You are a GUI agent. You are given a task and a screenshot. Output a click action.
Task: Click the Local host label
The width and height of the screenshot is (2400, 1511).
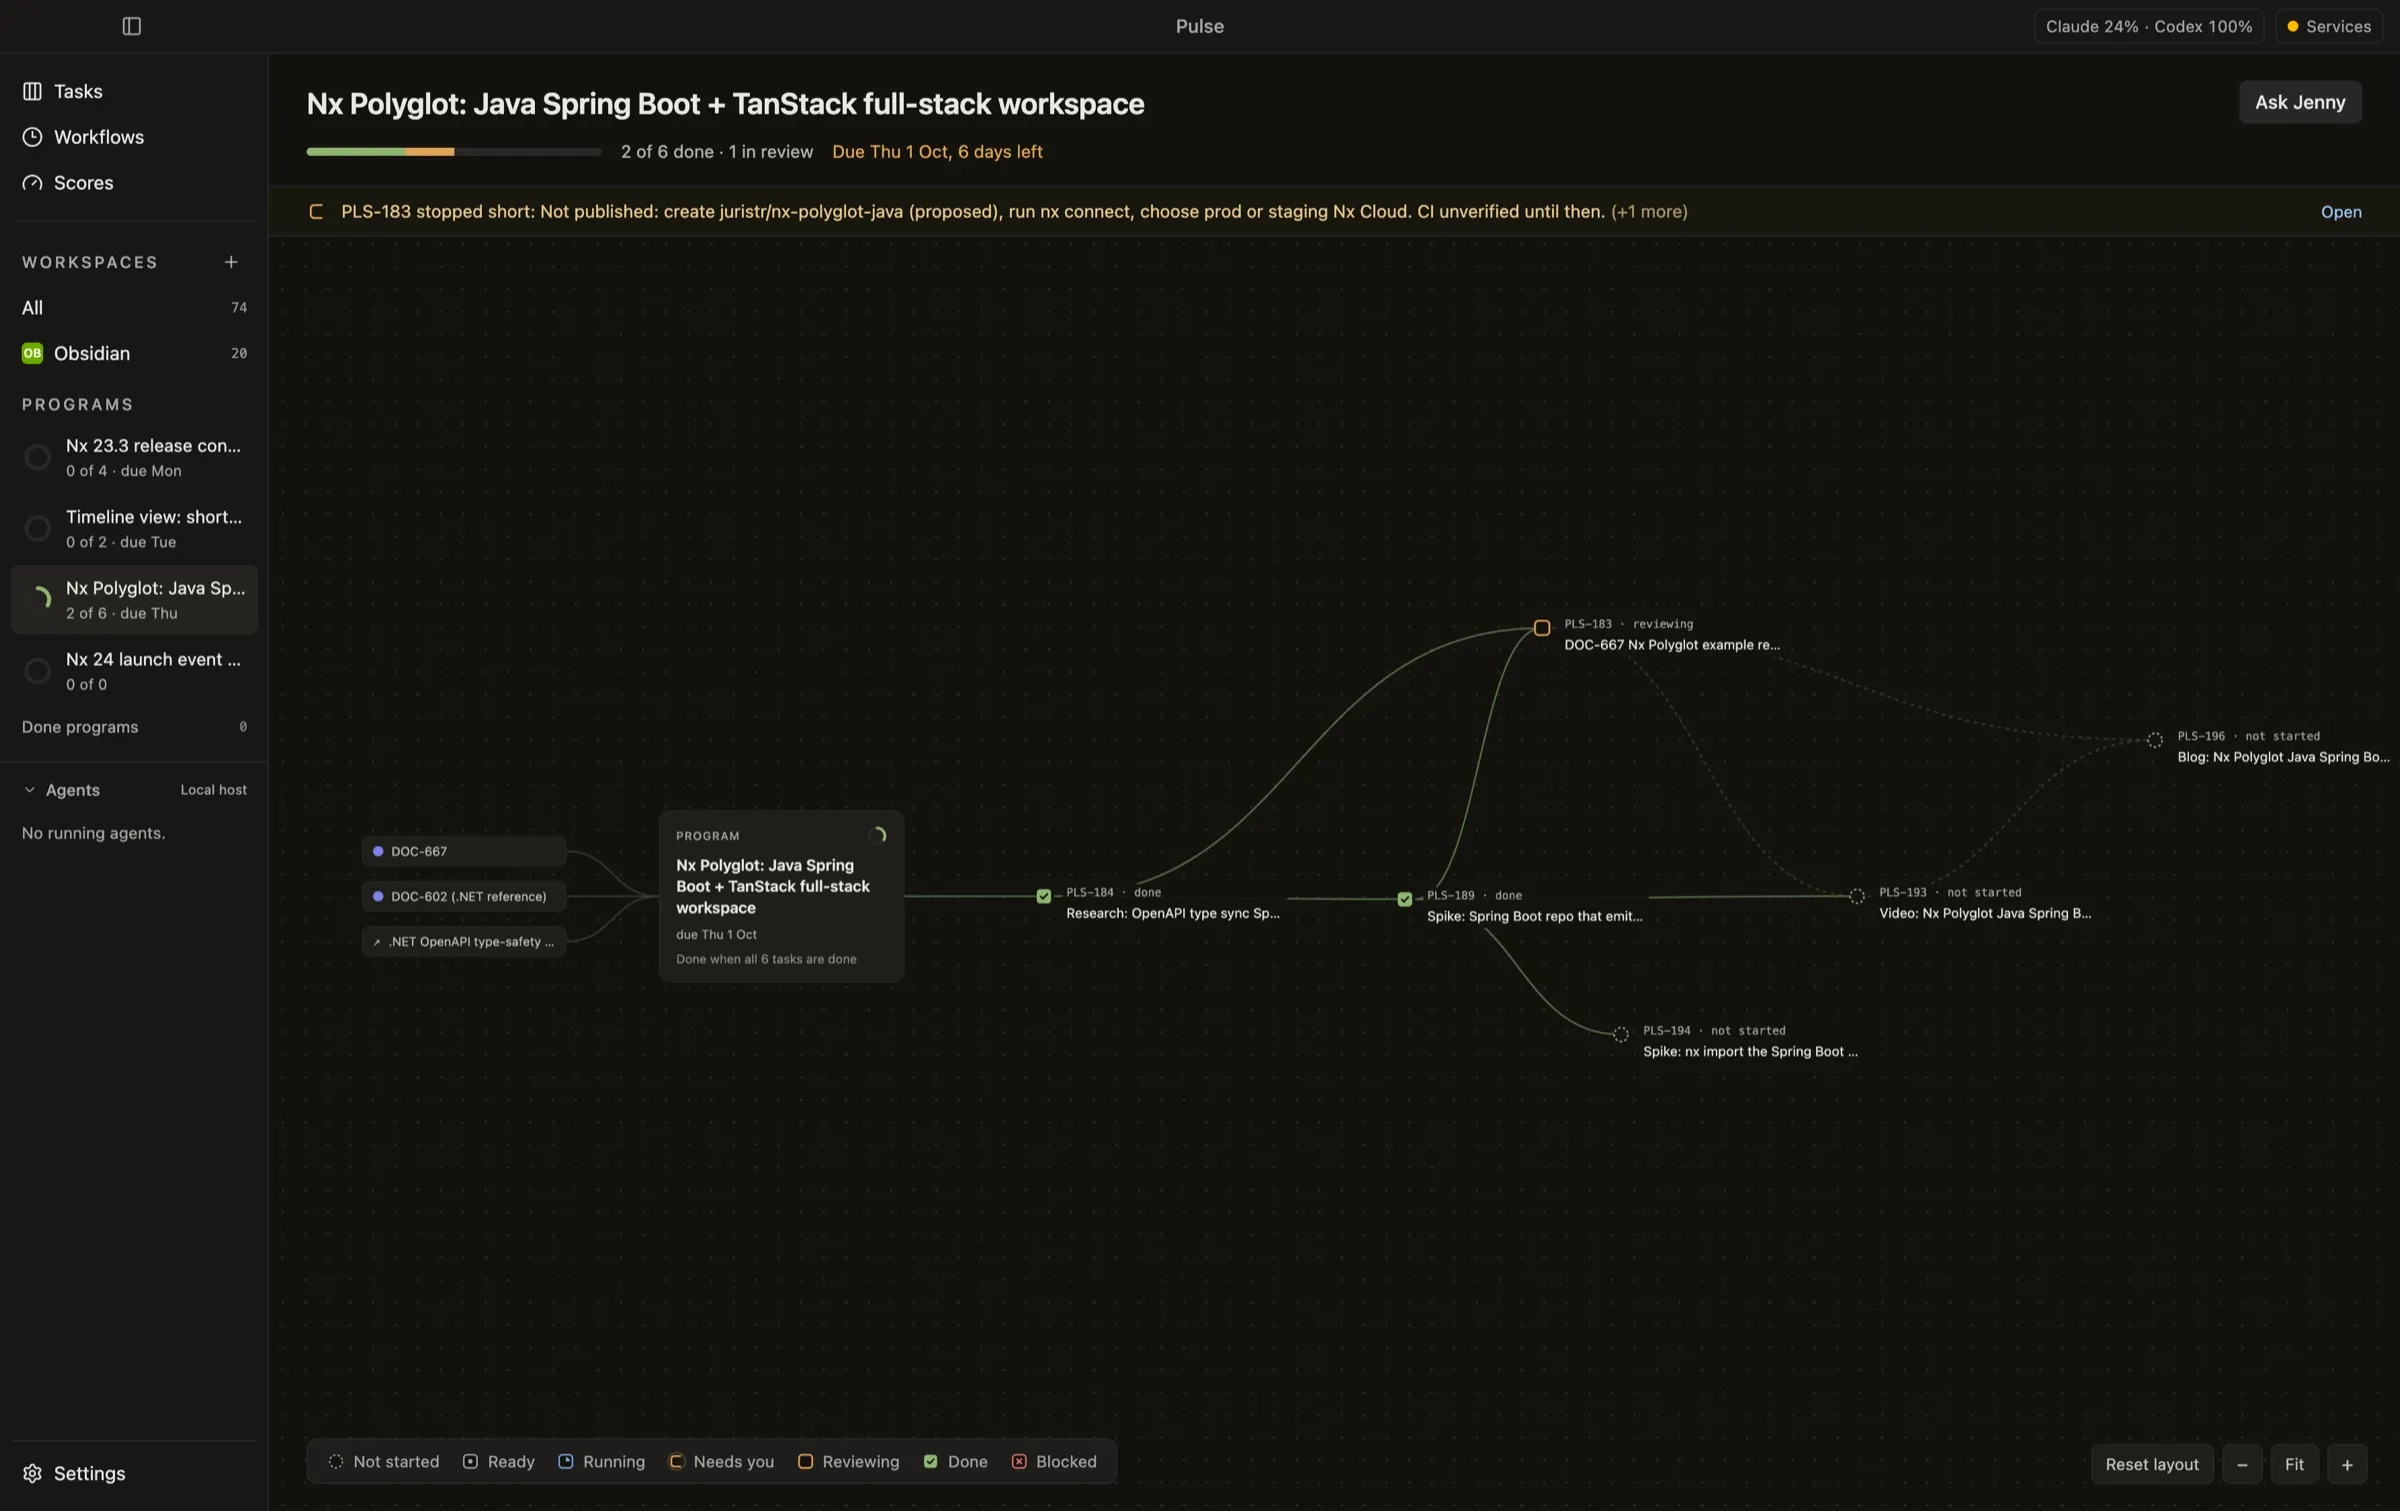coord(213,790)
